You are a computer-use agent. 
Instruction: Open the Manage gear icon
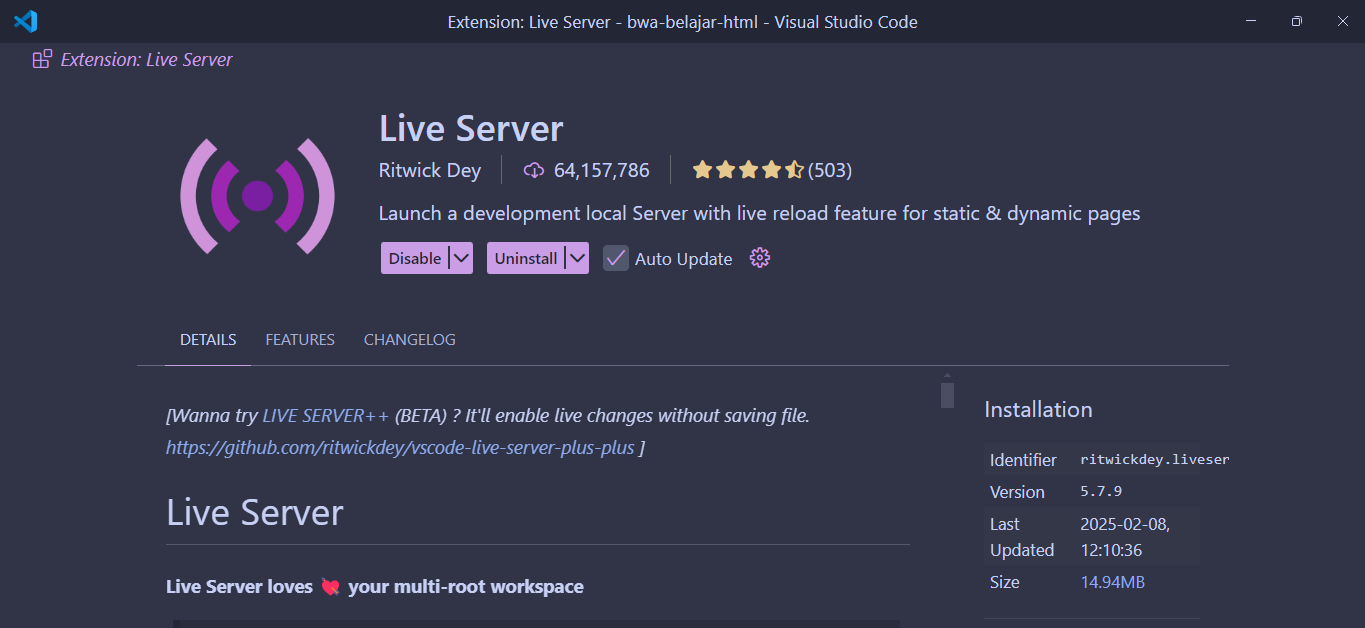760,258
